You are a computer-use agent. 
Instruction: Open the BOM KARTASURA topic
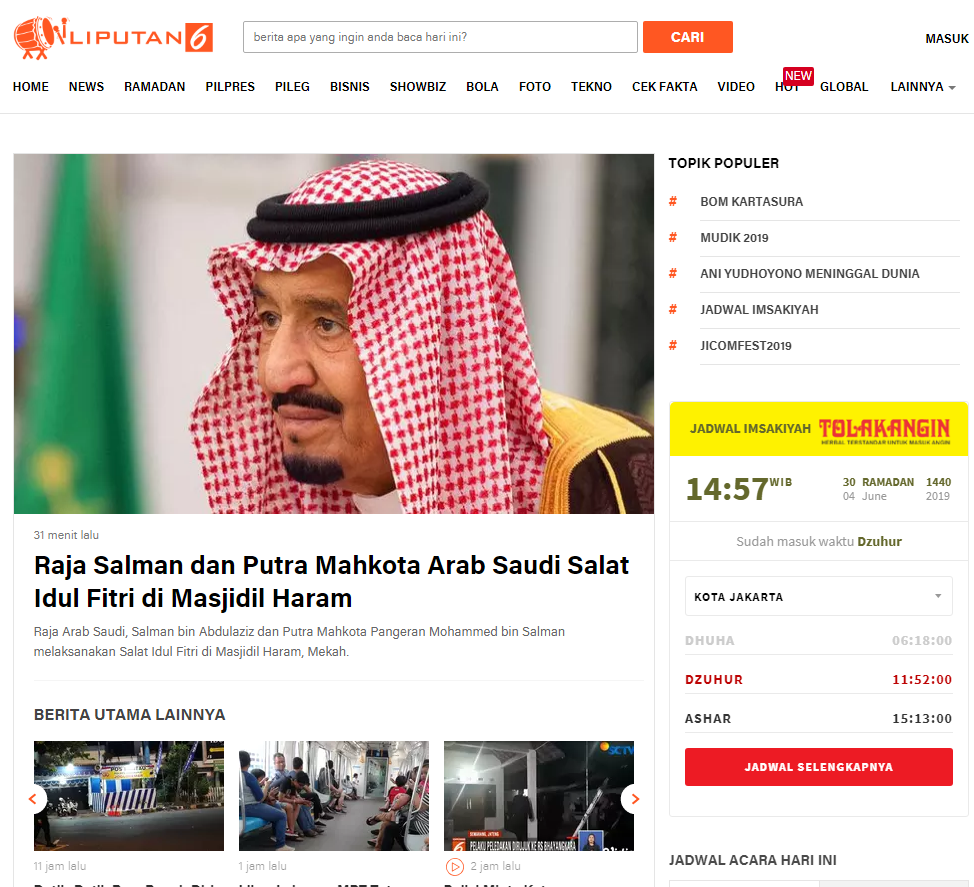[x=752, y=202]
